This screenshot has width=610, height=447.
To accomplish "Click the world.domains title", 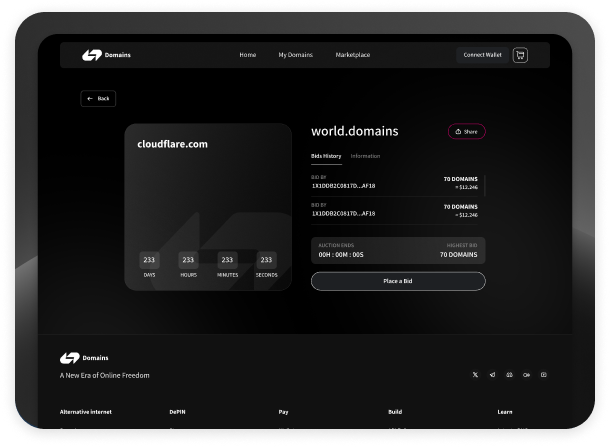I will (354, 131).
